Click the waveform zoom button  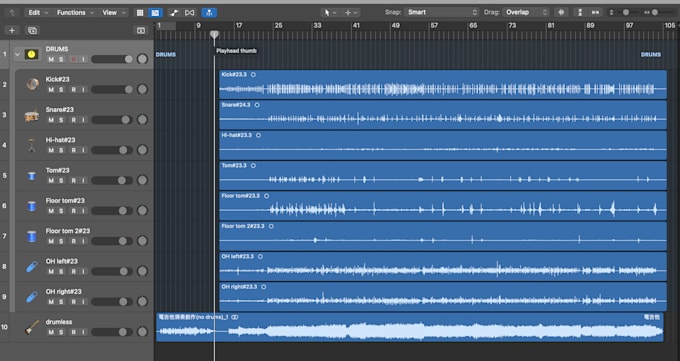point(561,13)
